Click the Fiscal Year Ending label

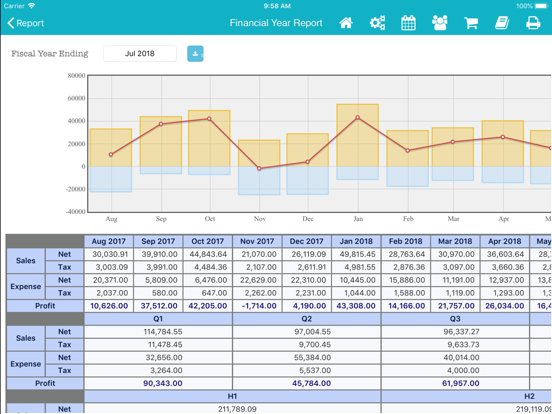pos(50,54)
